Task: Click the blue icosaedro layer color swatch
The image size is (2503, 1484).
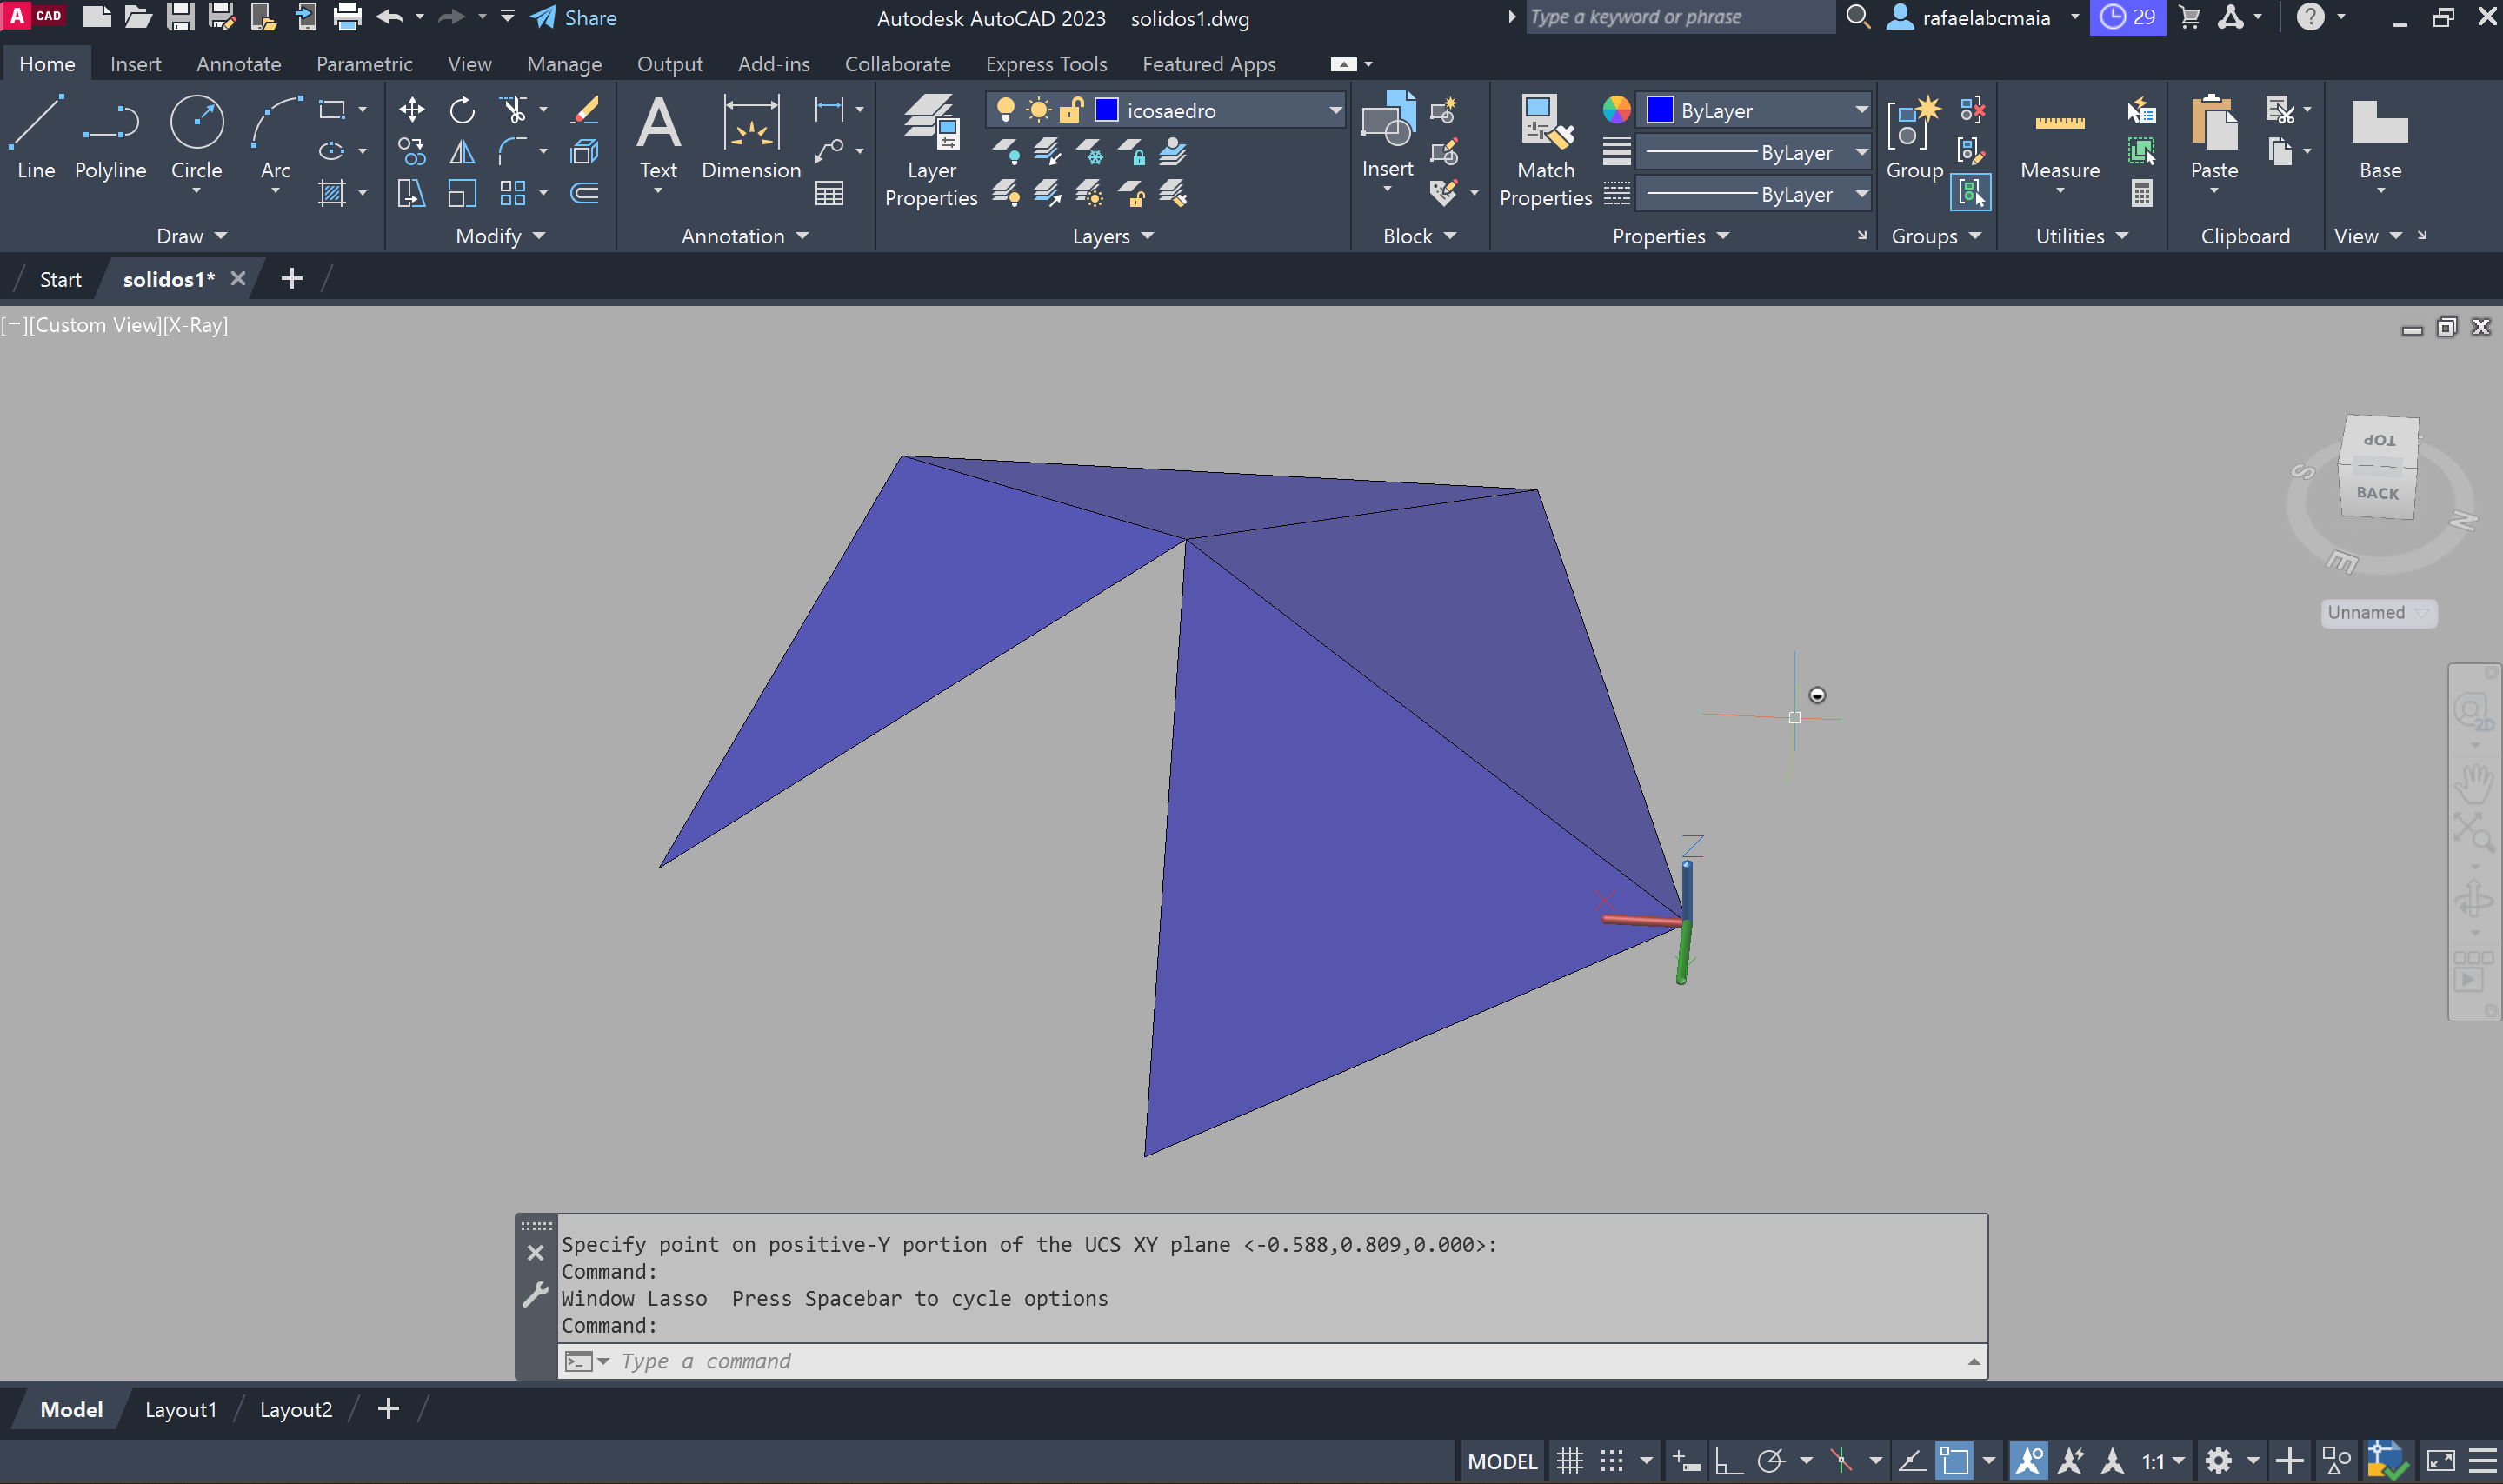Action: point(1106,110)
